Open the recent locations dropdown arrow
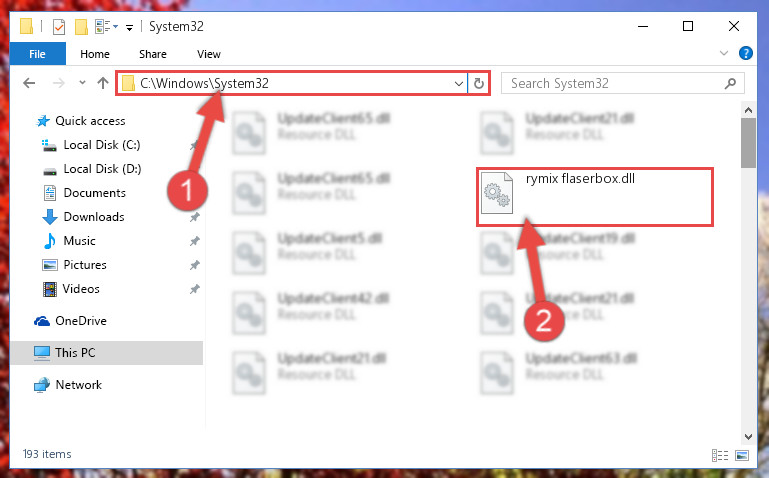 pos(82,83)
